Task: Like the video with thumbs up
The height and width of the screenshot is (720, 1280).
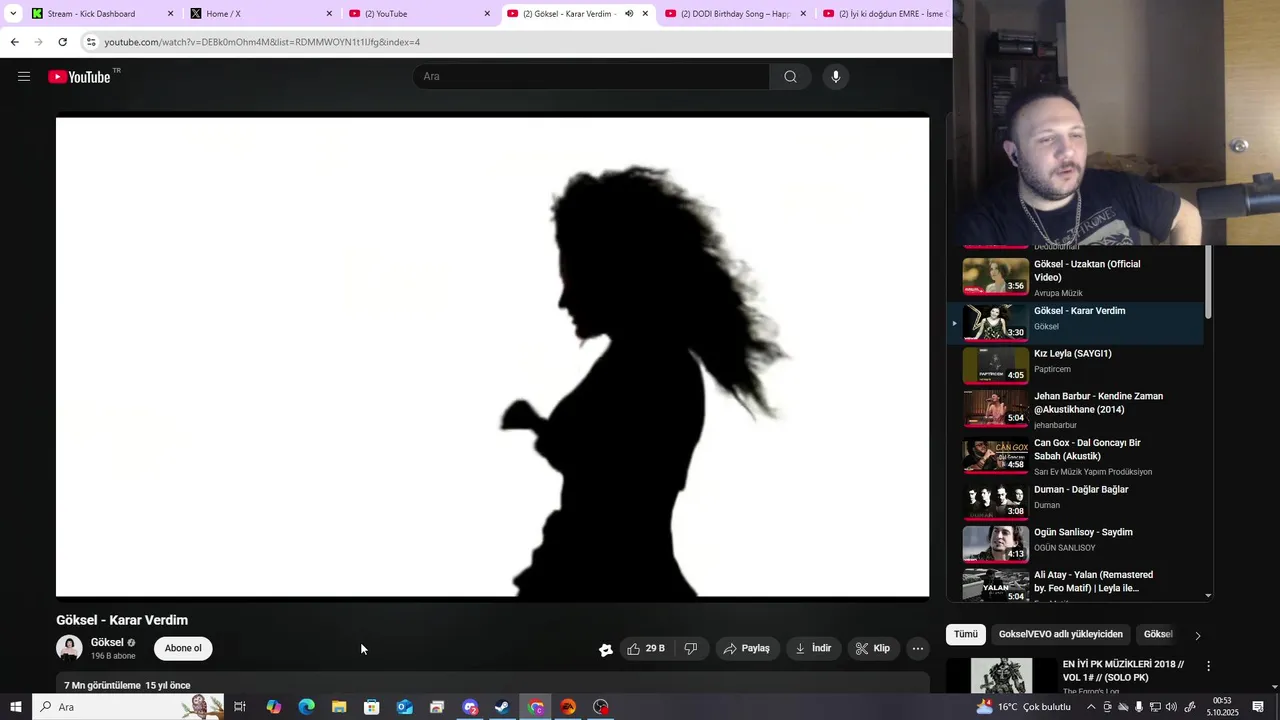Action: tap(646, 648)
